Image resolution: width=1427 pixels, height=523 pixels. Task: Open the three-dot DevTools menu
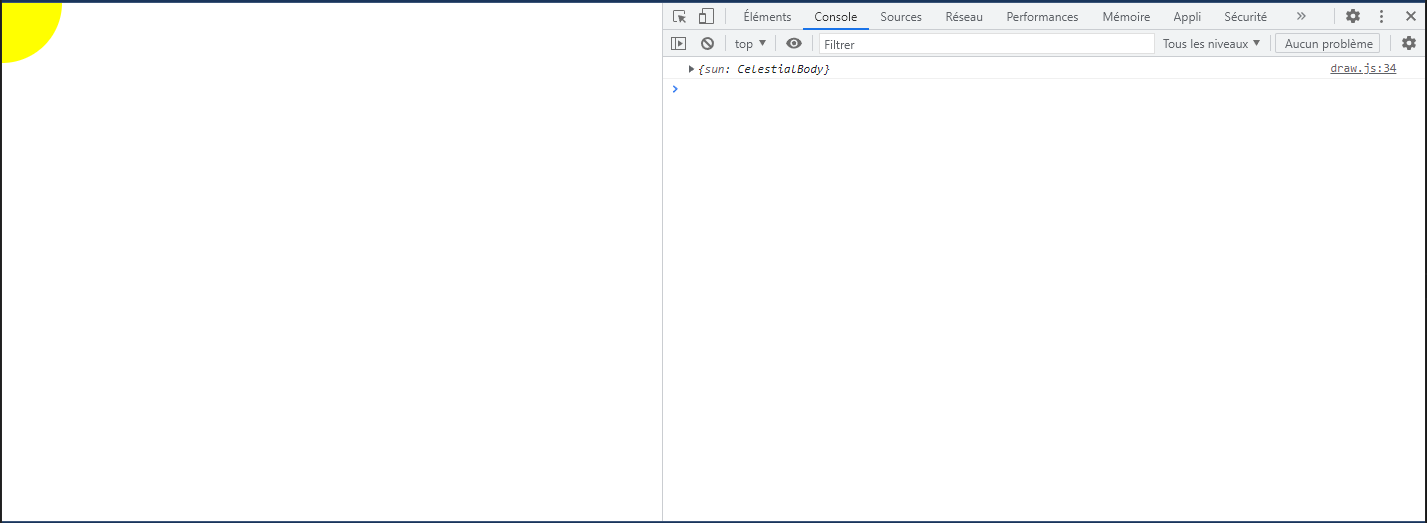pos(1382,16)
